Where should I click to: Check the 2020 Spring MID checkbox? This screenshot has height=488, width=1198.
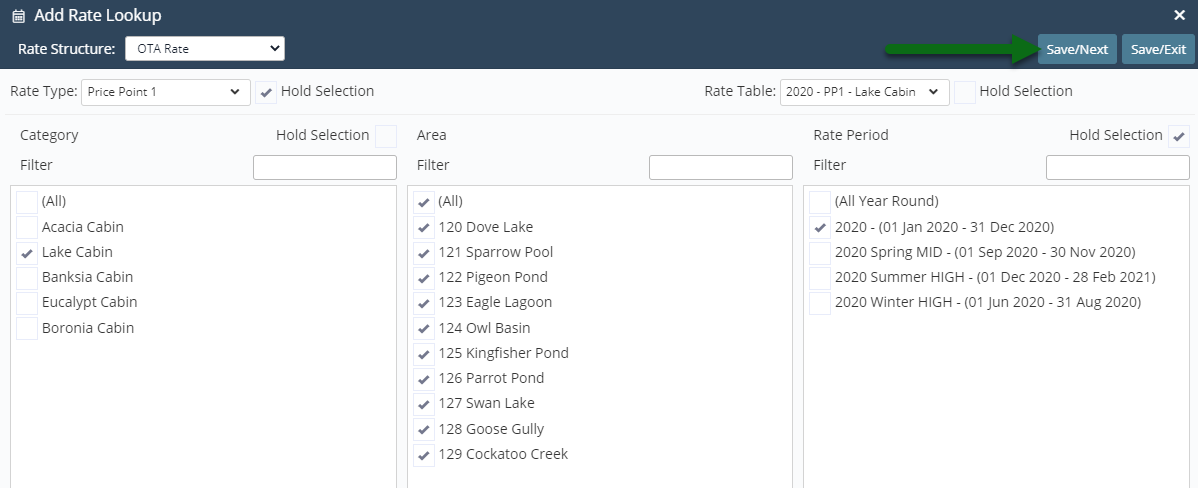(820, 253)
